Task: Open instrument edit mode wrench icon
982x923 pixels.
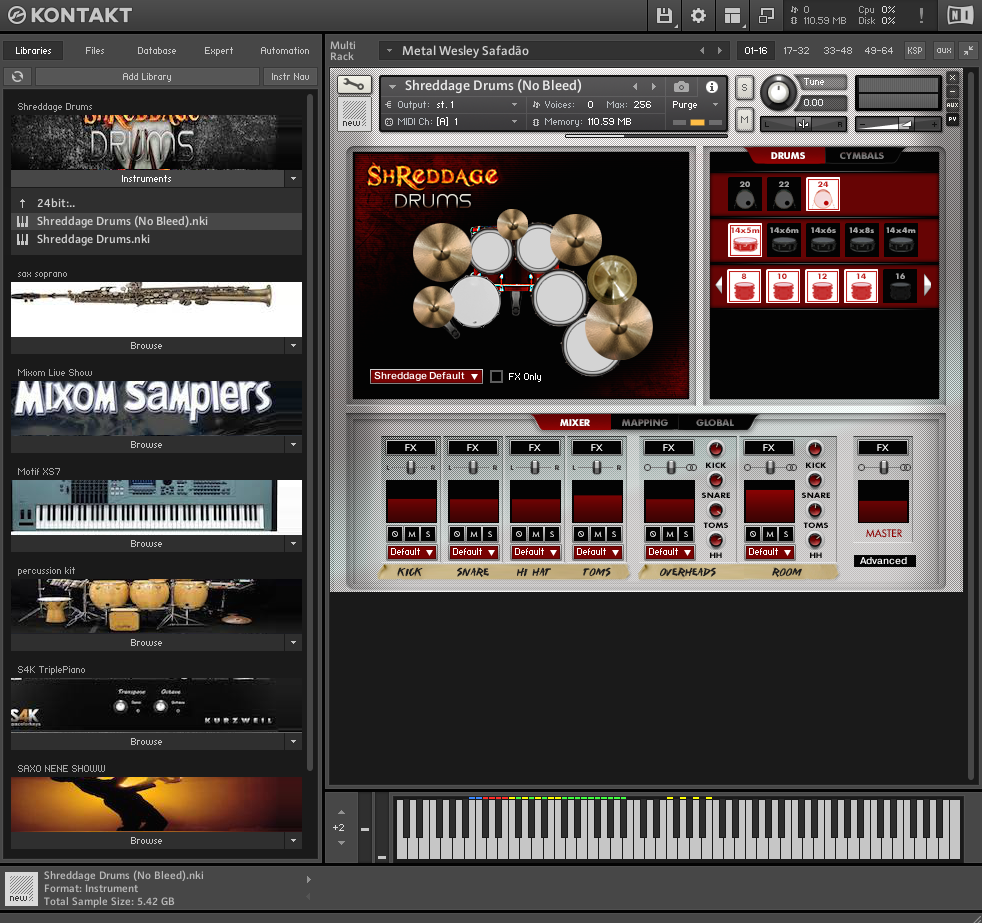Action: coord(354,84)
